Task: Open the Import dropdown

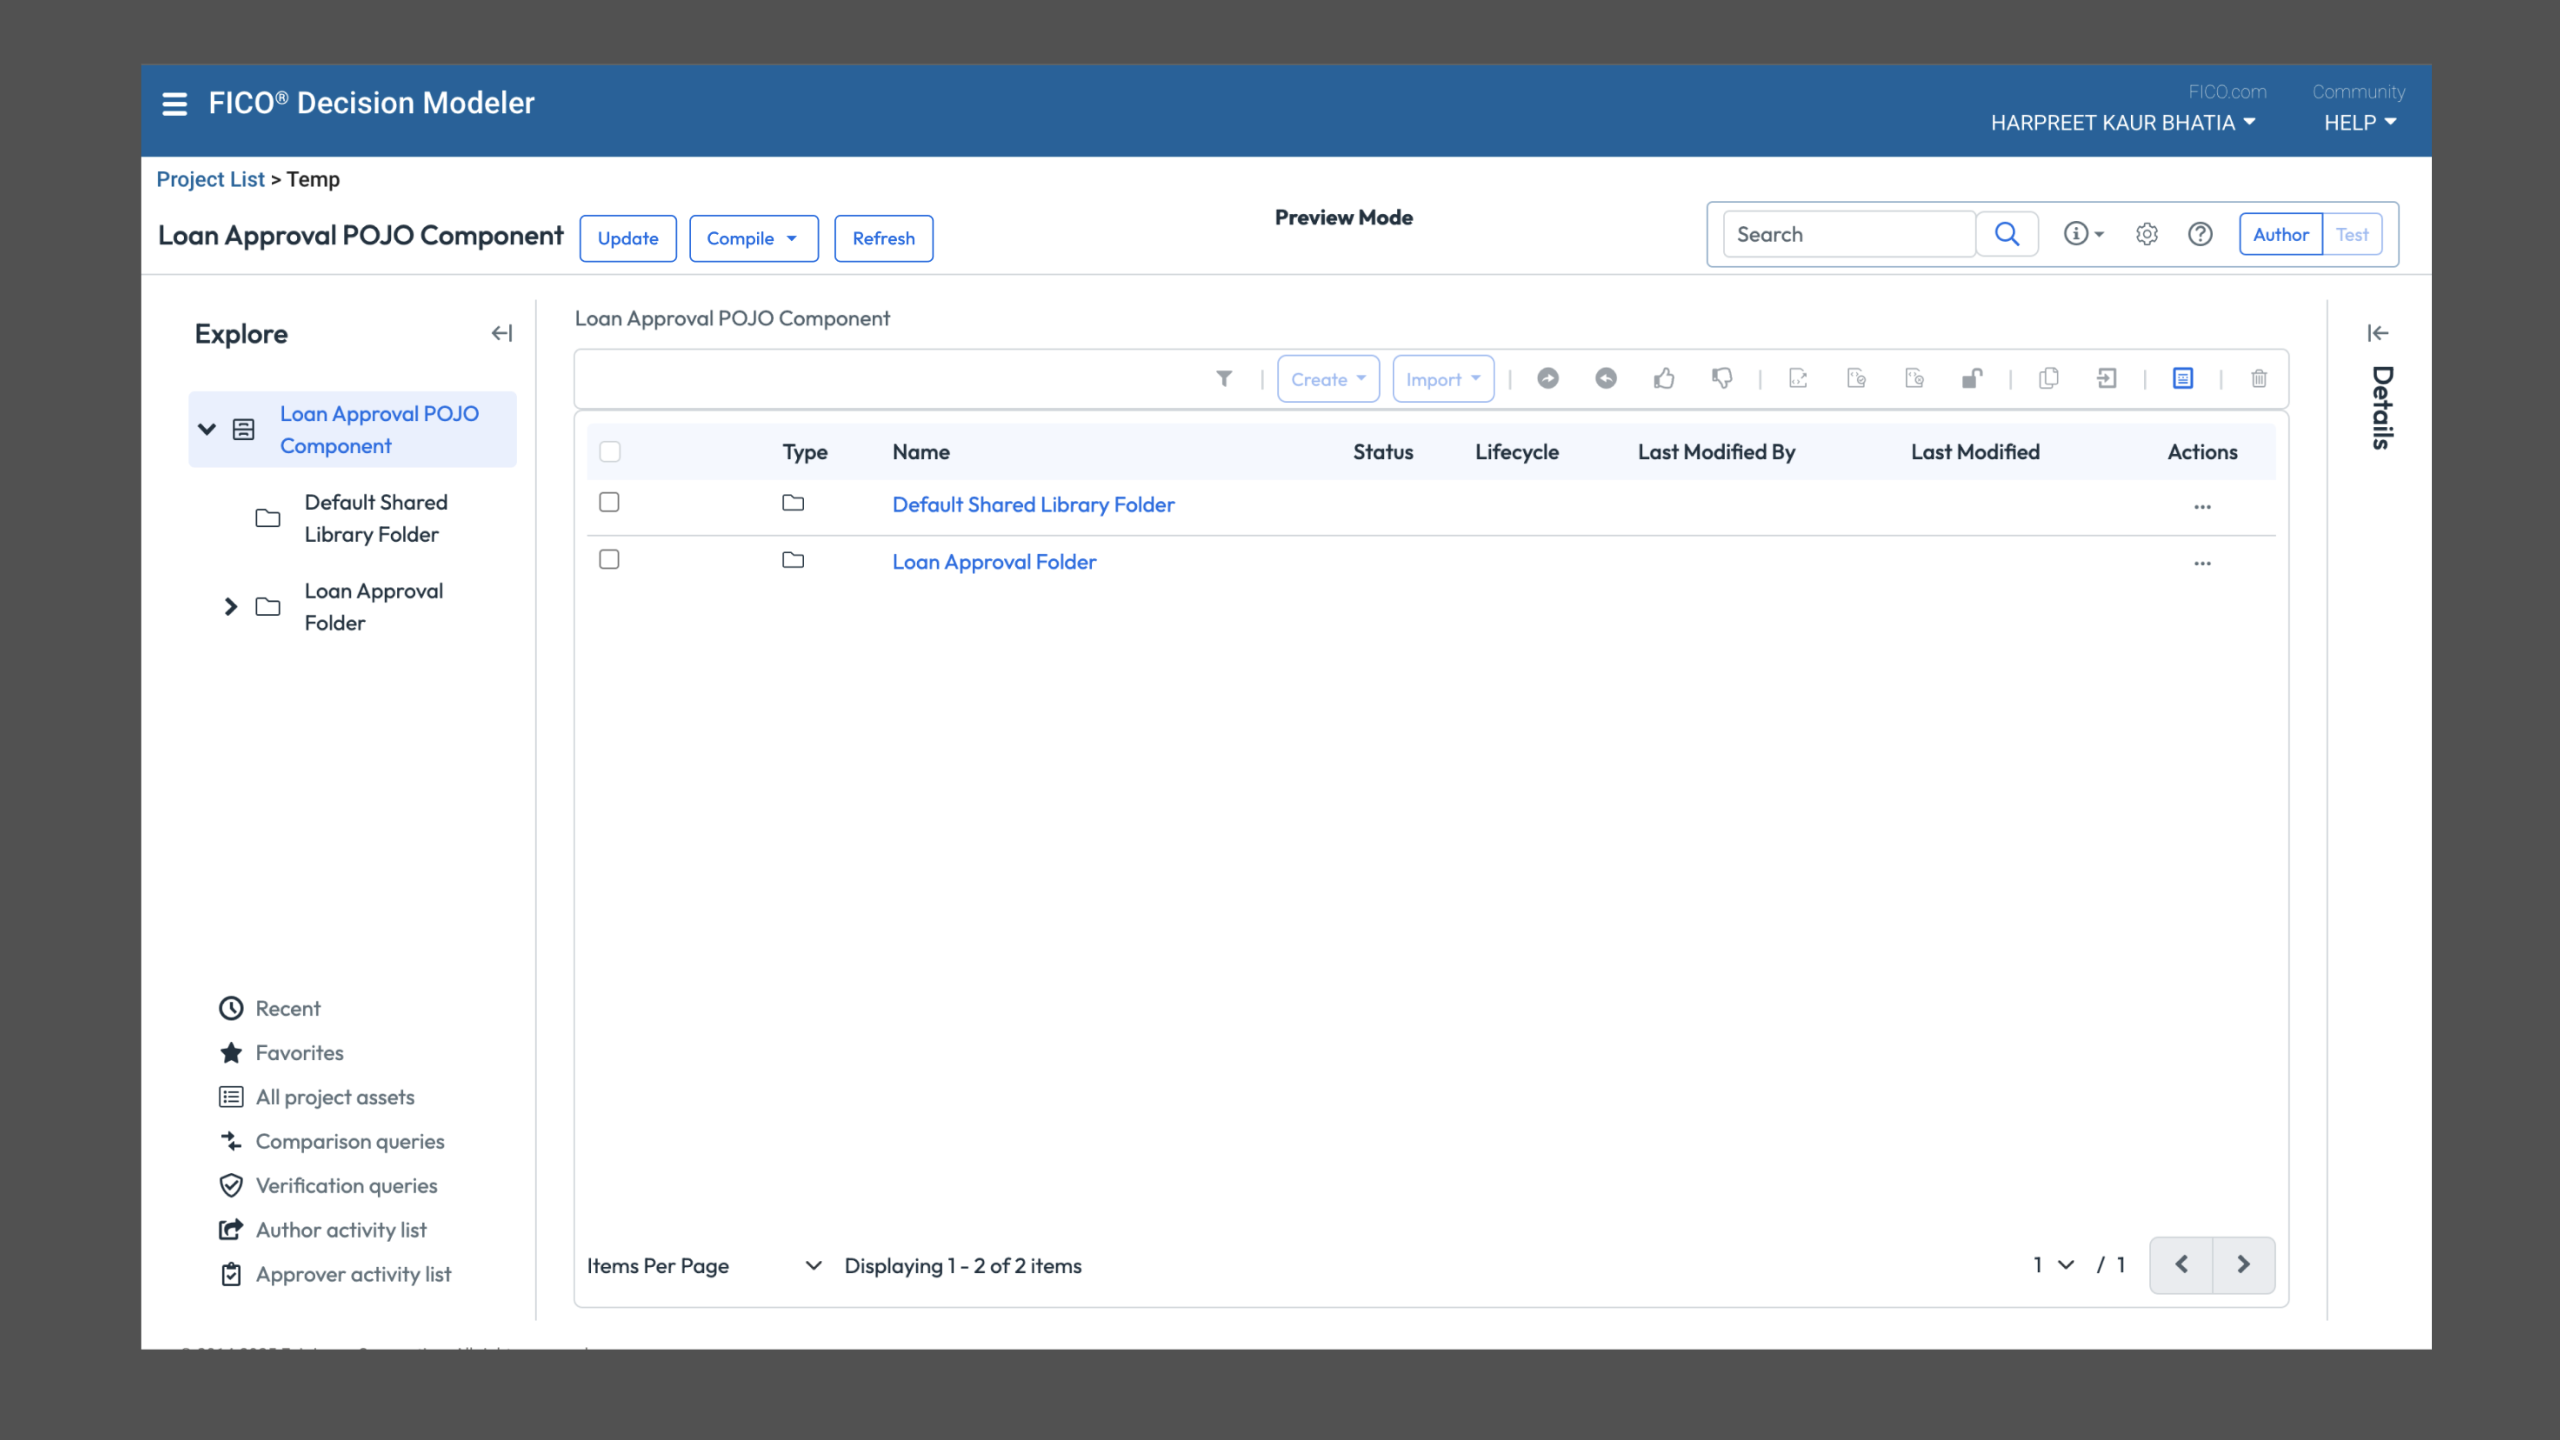Action: (1443, 379)
